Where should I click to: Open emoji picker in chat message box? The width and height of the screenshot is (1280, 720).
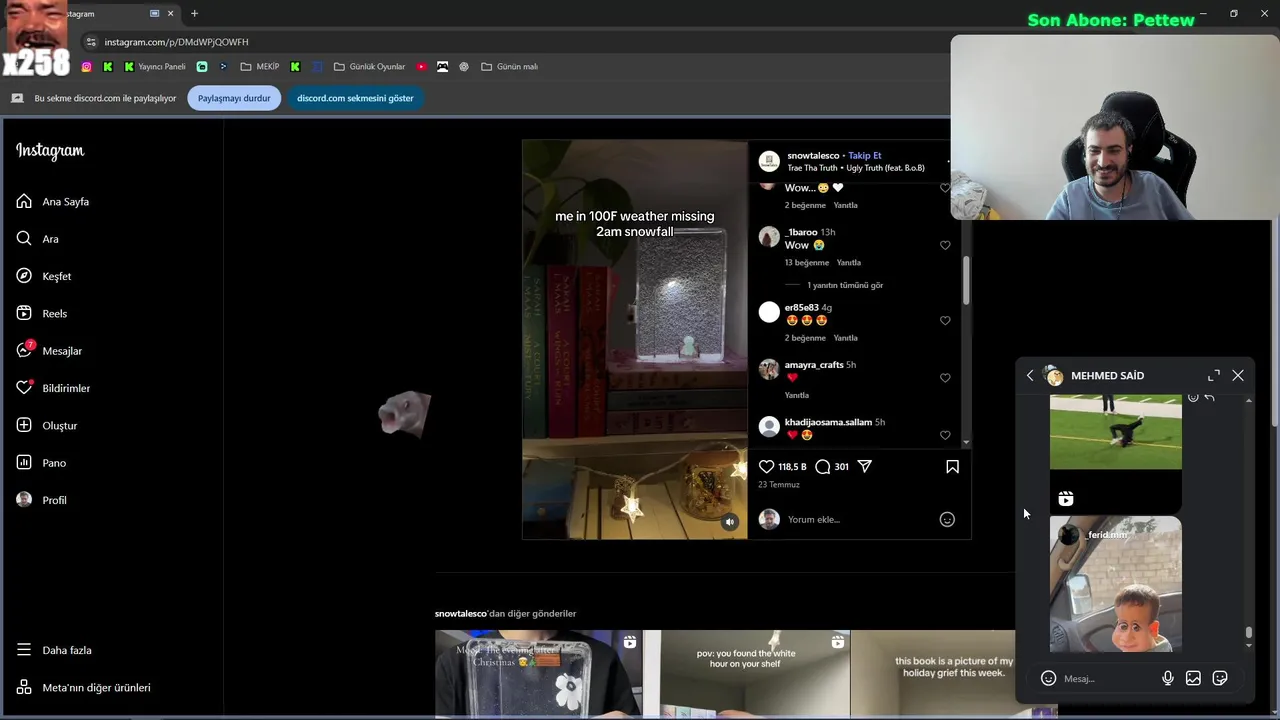[1048, 679]
